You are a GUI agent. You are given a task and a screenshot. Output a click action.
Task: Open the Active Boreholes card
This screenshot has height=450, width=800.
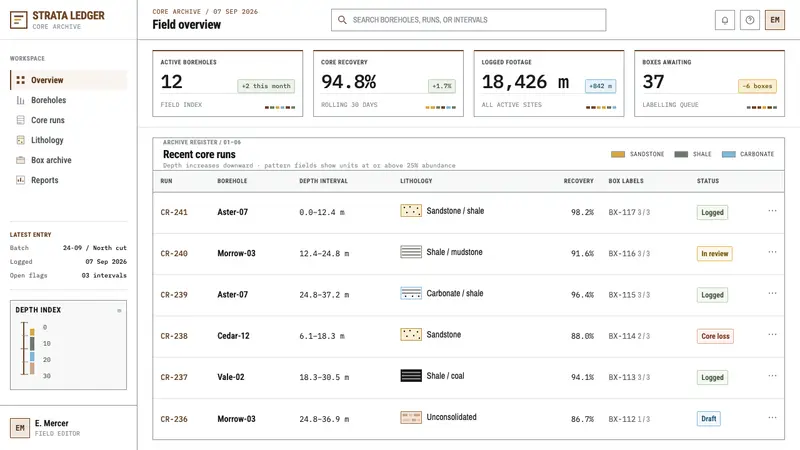228,83
